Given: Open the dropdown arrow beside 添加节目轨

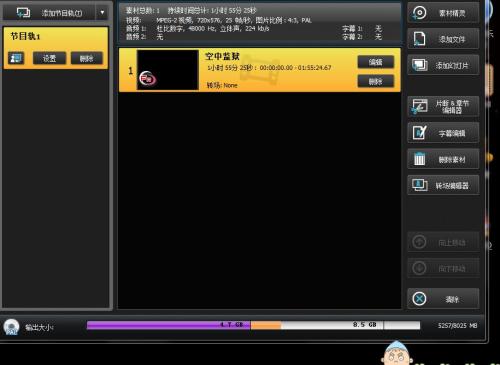Looking at the screenshot, I should [102, 13].
